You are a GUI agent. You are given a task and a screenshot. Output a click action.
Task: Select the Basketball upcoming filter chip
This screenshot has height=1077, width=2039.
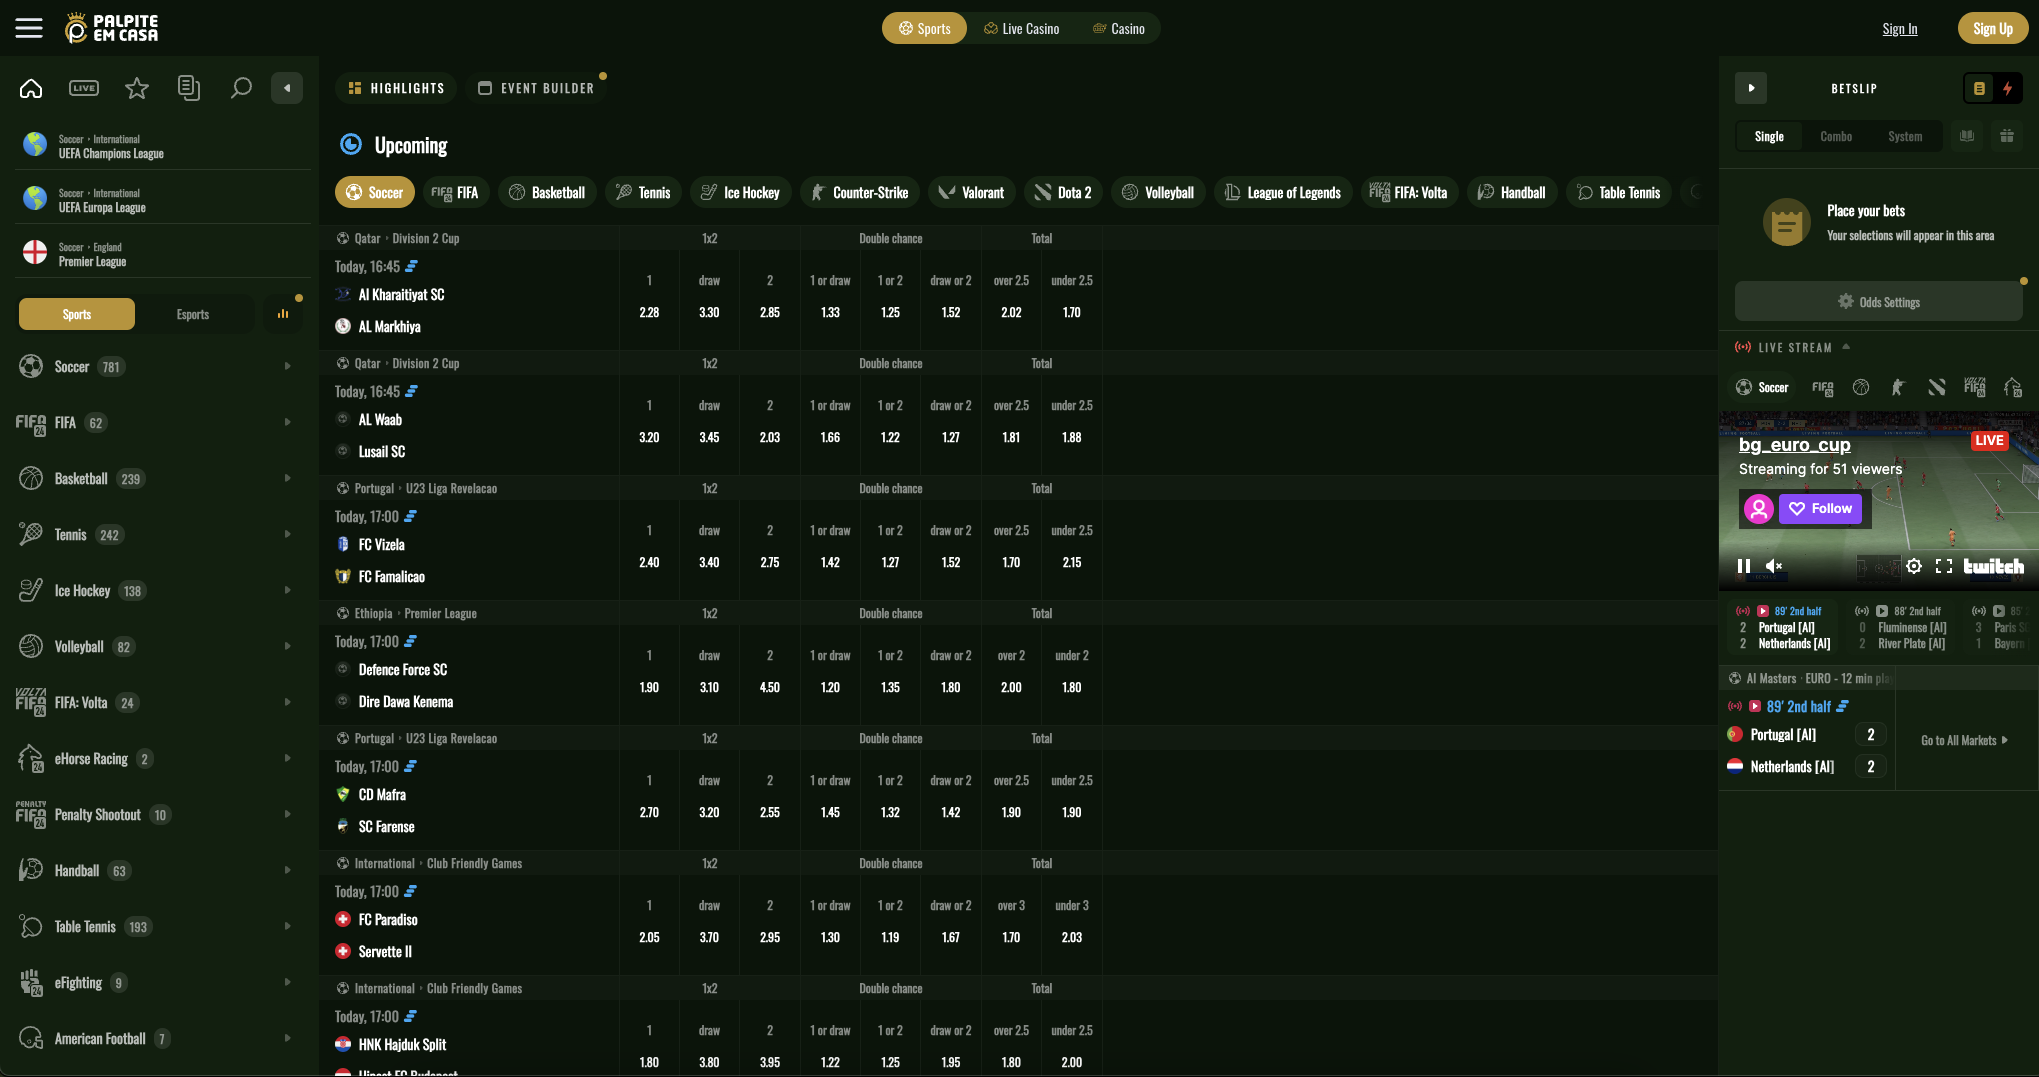pyautogui.click(x=547, y=192)
